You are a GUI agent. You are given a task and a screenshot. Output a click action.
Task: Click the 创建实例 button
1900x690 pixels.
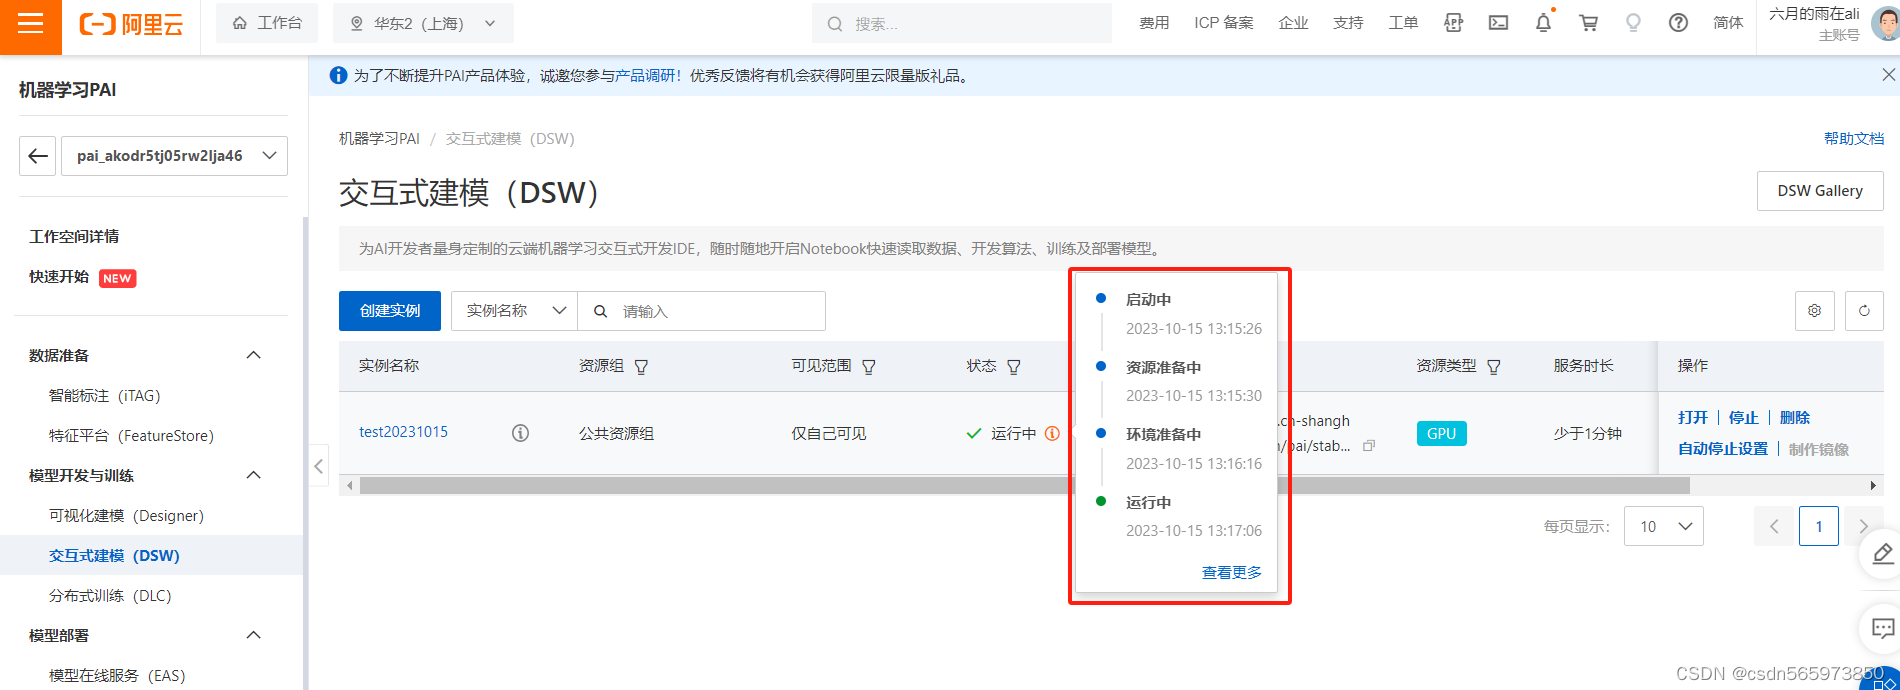click(x=390, y=311)
